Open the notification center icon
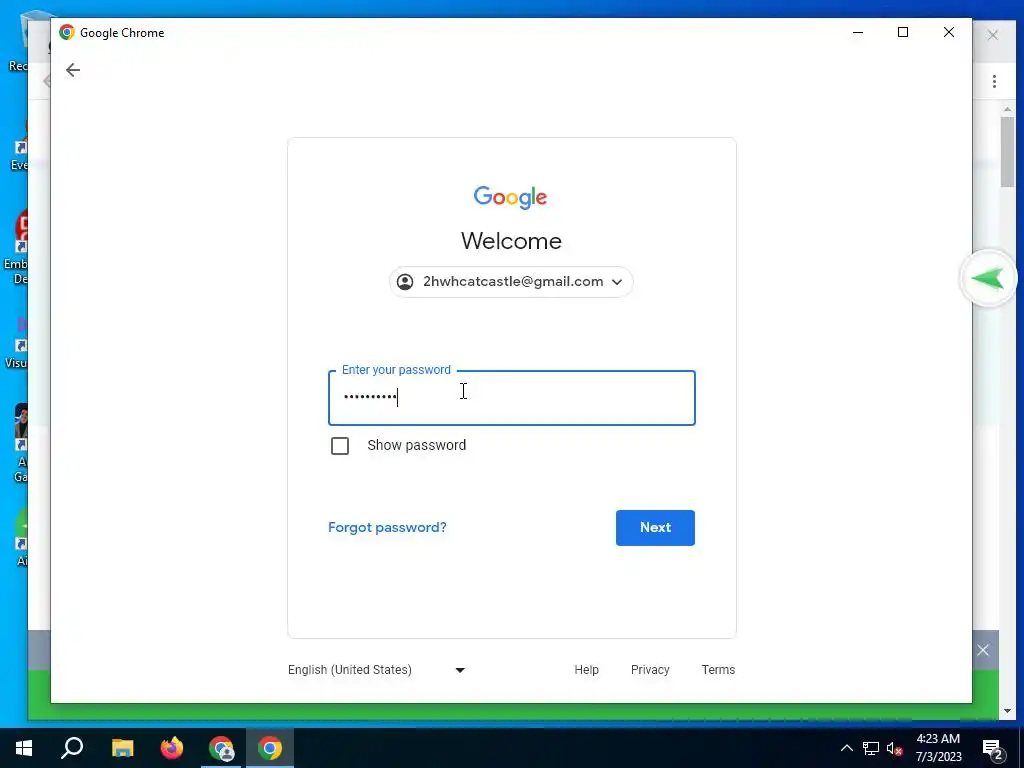 [993, 749]
